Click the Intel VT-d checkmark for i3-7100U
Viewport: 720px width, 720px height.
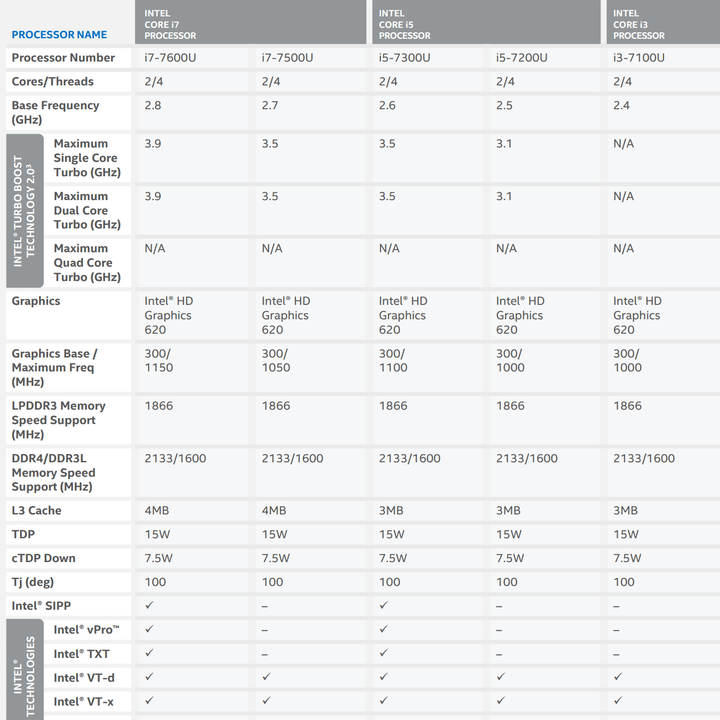click(618, 677)
